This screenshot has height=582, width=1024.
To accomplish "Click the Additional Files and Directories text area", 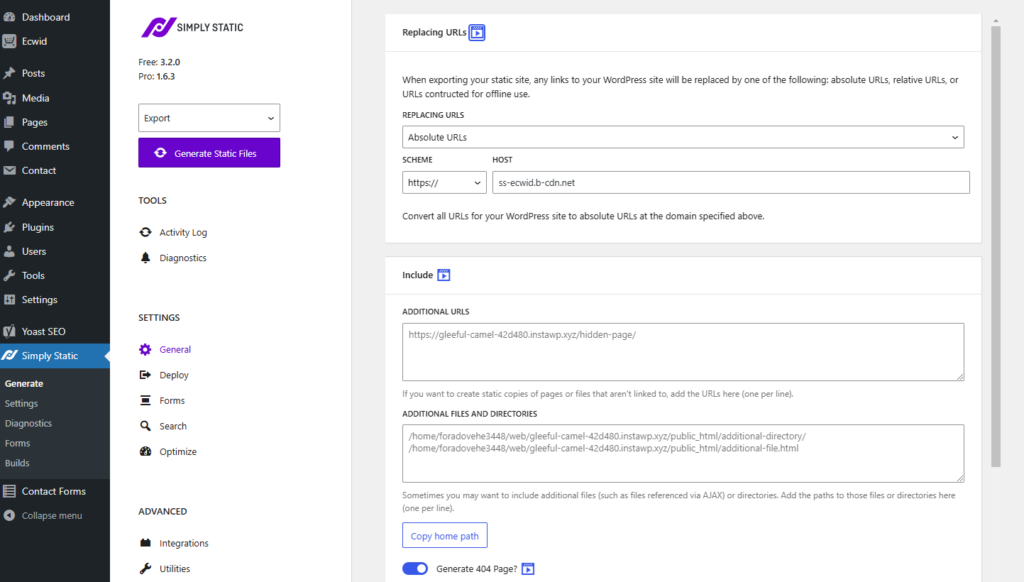I will pos(682,454).
